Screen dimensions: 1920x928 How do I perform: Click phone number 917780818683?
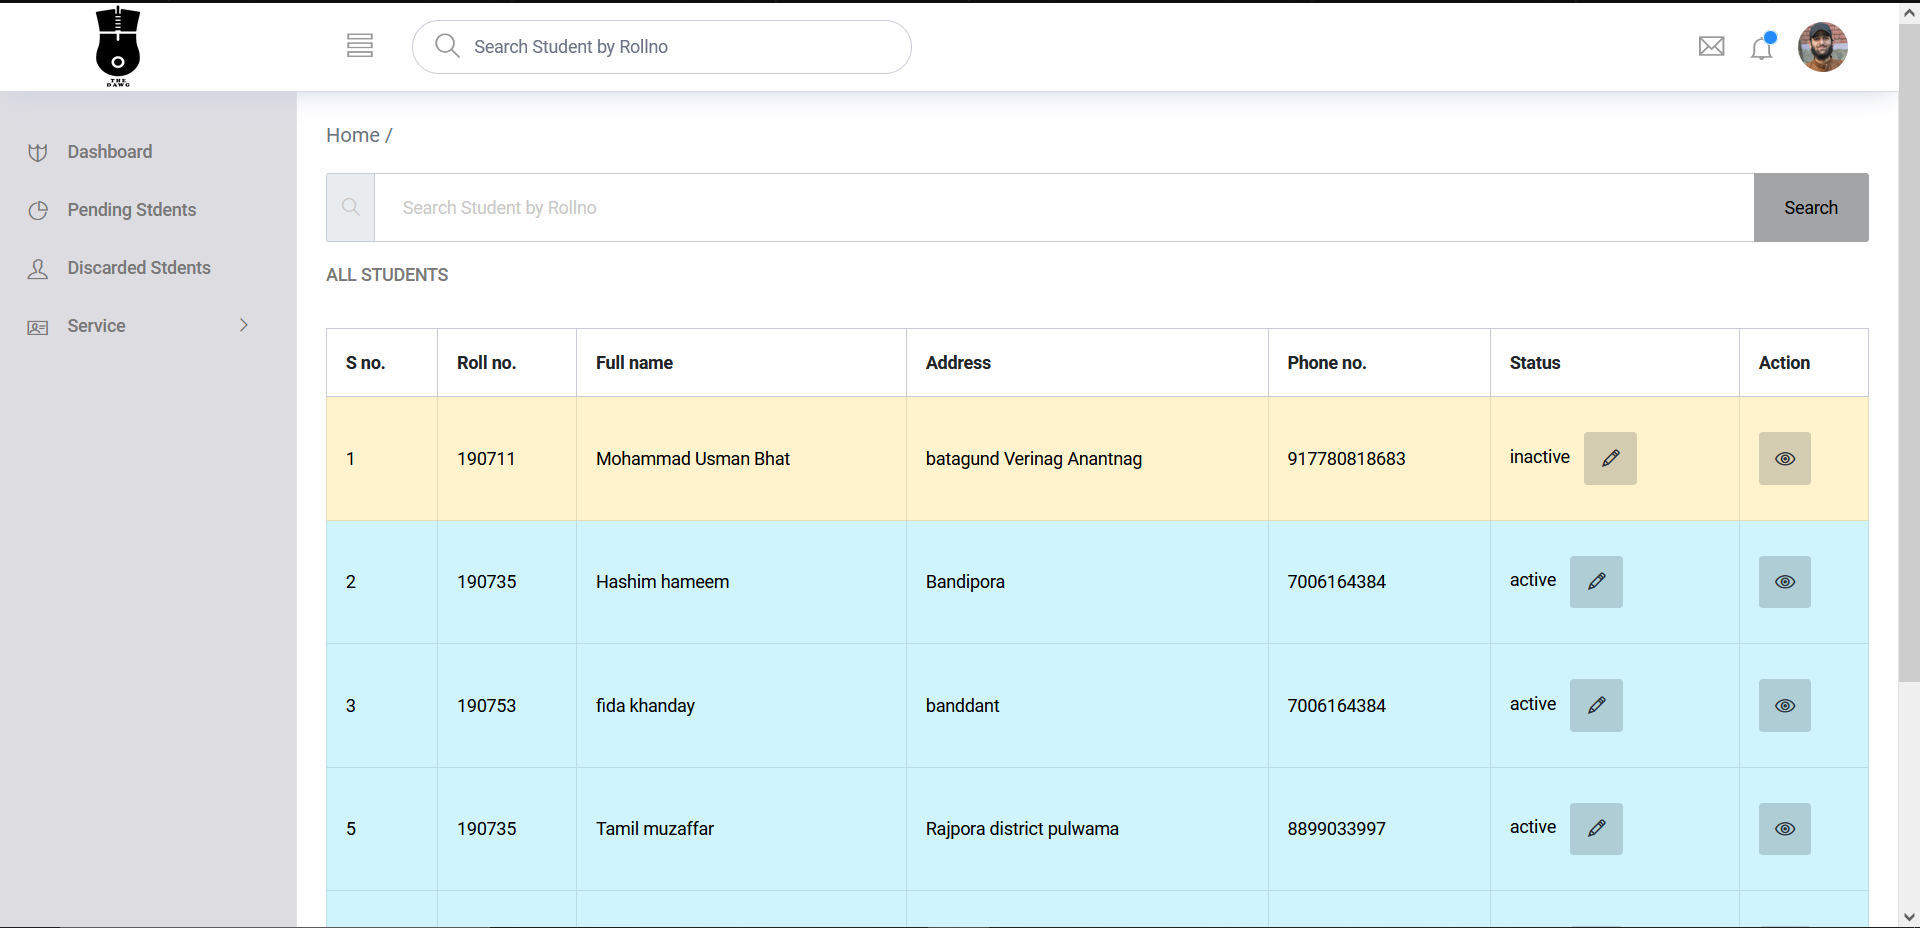point(1346,459)
